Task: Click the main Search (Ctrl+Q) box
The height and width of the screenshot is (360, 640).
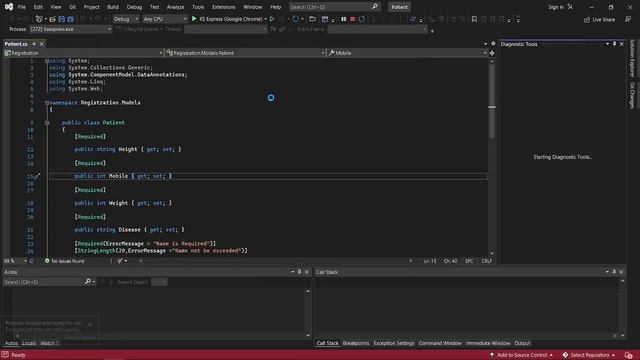Action: tap(334, 7)
